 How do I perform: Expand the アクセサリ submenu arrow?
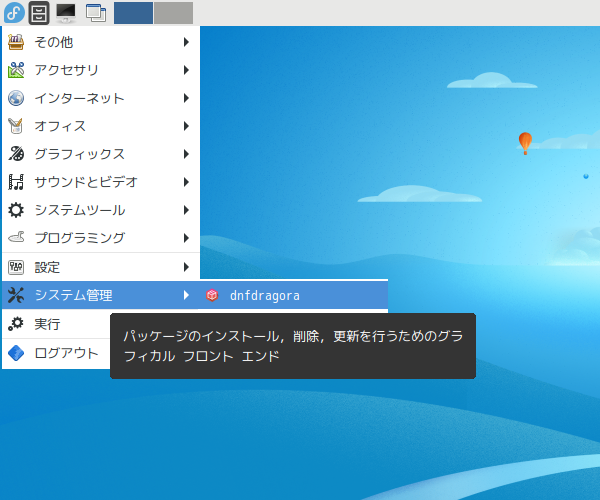coord(186,70)
